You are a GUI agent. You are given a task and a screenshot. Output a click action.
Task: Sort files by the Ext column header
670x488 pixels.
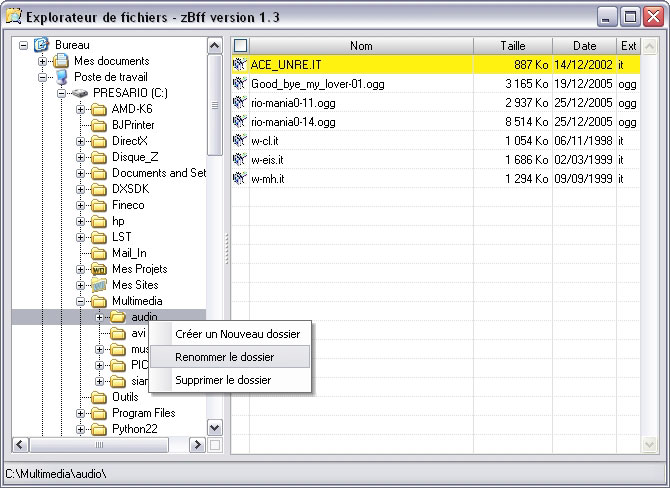(x=629, y=46)
